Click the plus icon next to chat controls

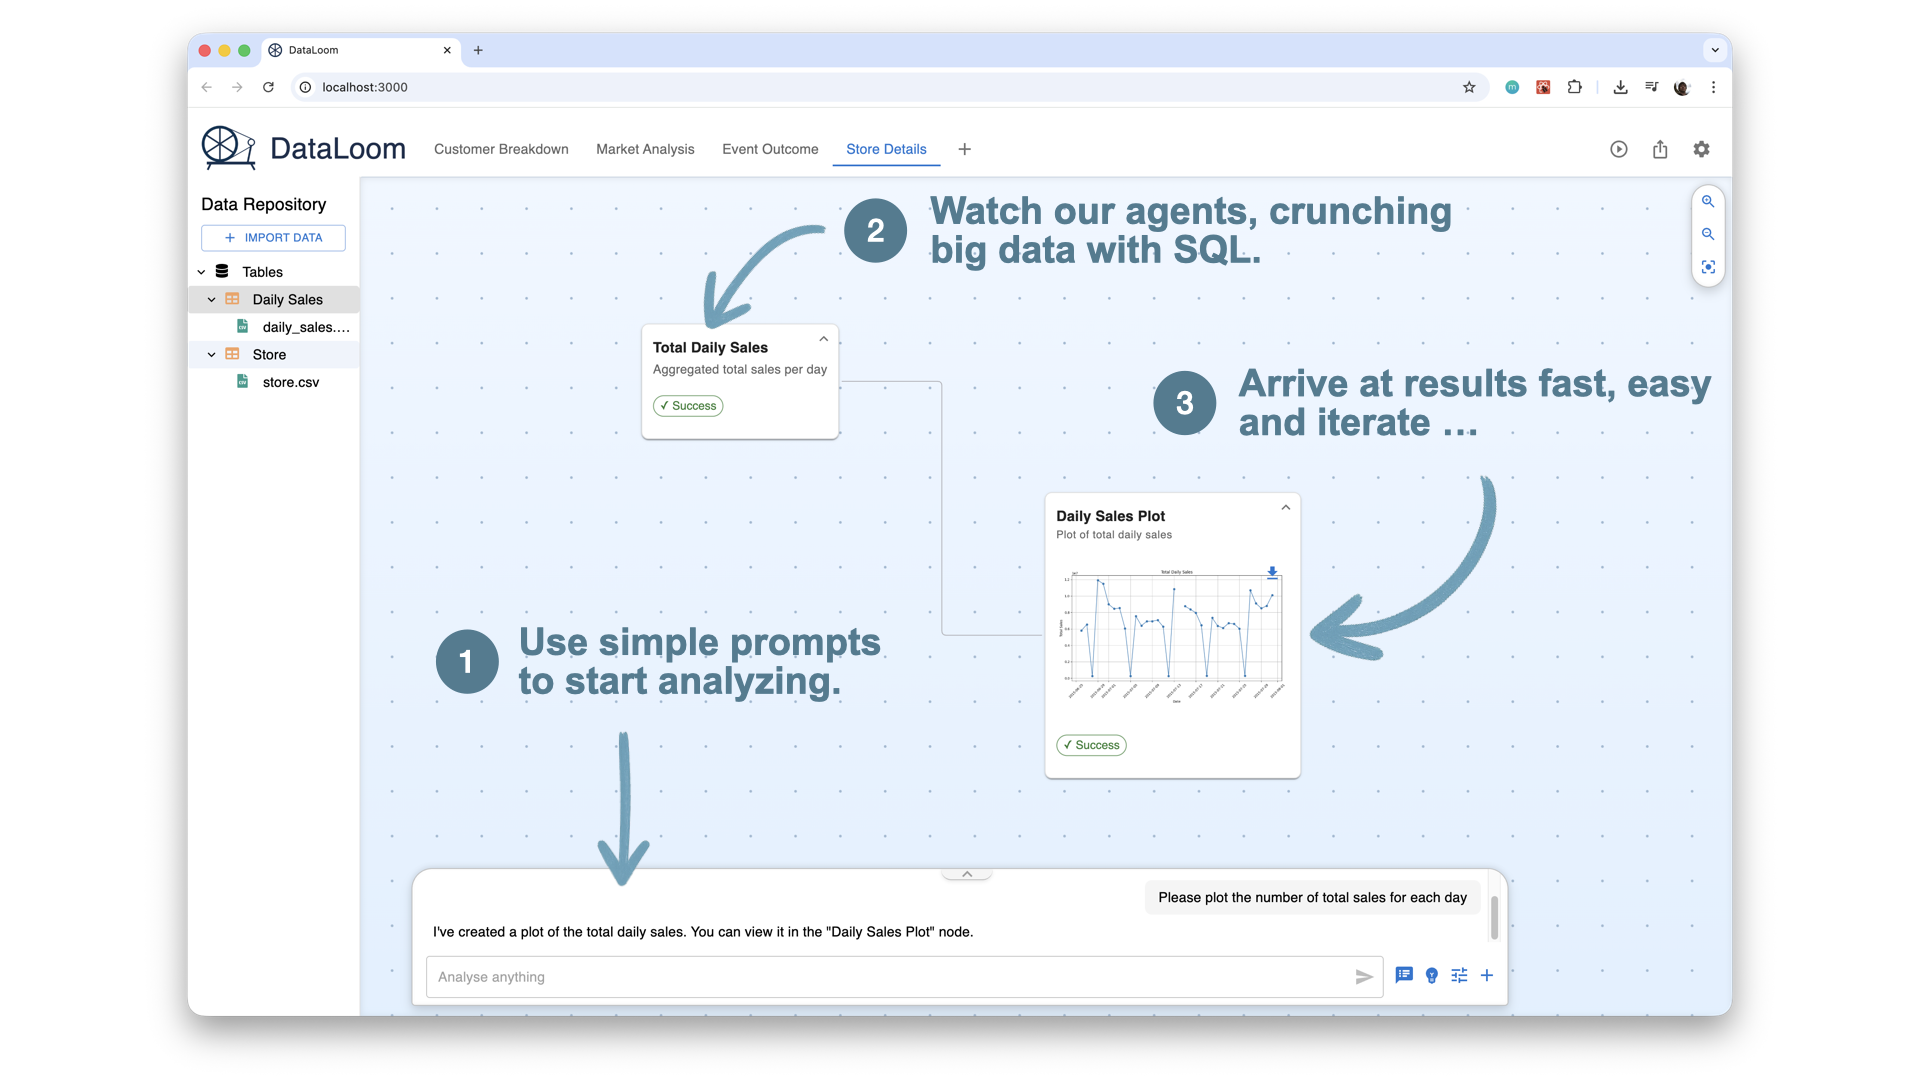[1487, 975]
